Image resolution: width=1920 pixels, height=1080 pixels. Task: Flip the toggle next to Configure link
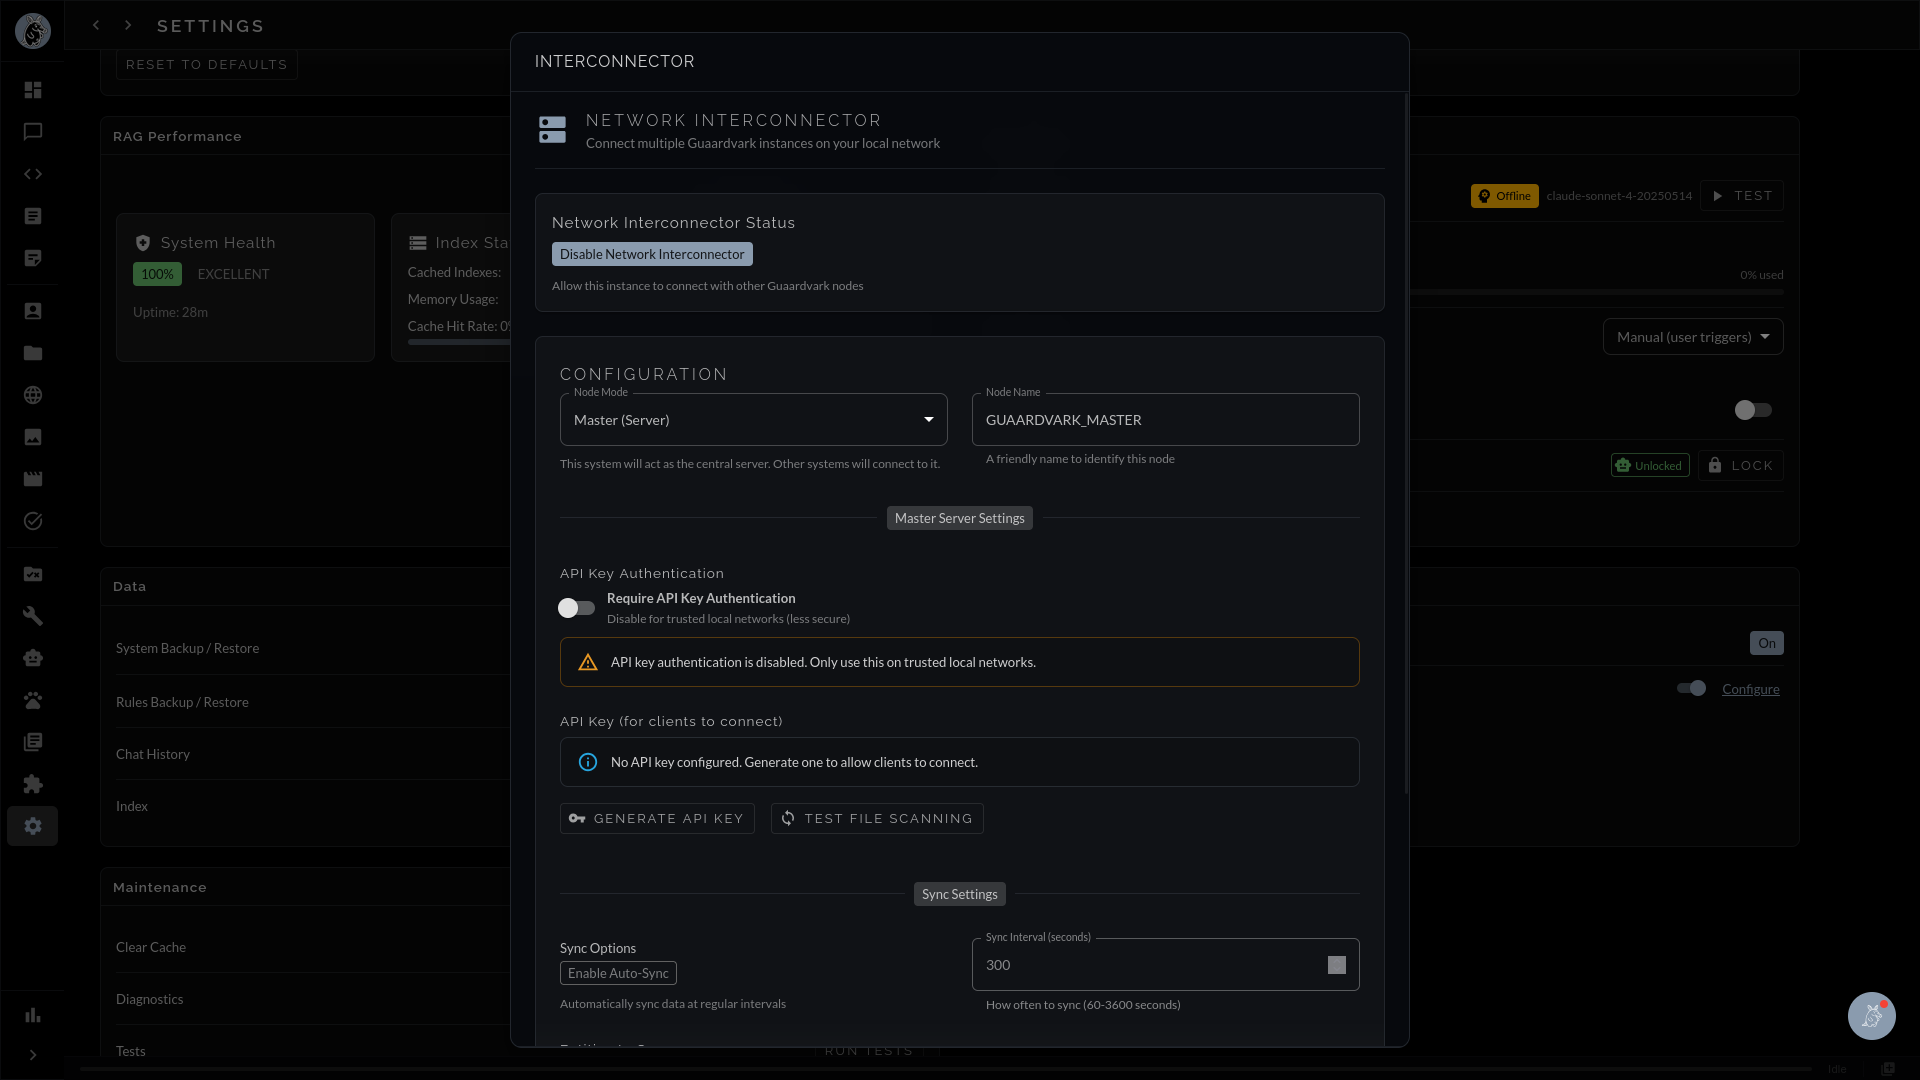[1690, 688]
